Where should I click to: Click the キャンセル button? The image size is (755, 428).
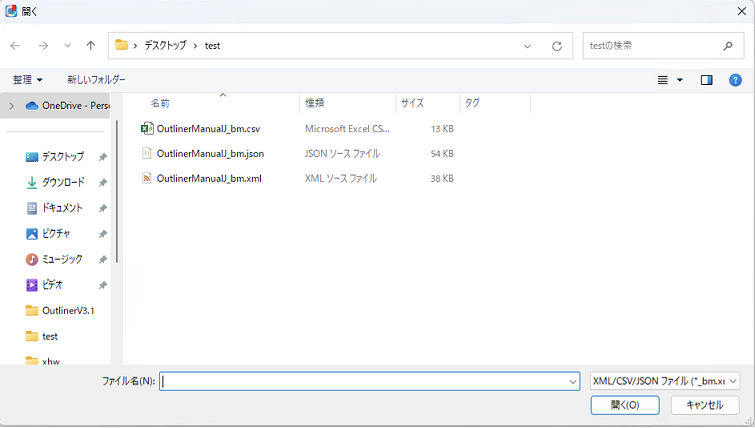point(704,405)
